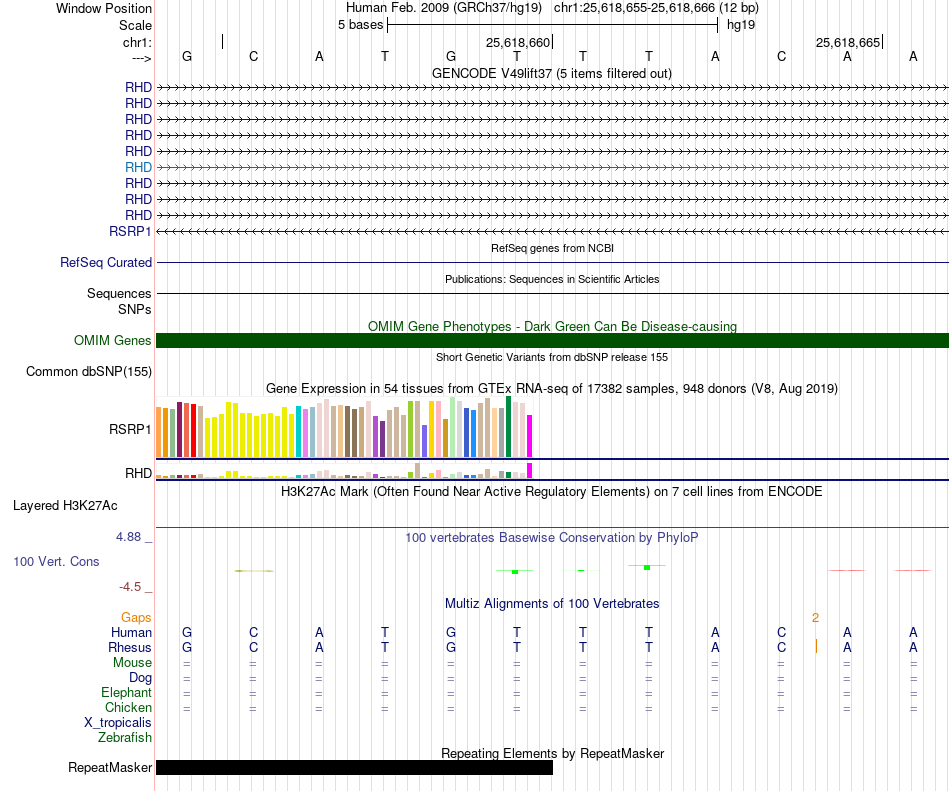Click the 4.88 PhyloP upper scale value
950x791 pixels.
[x=128, y=537]
